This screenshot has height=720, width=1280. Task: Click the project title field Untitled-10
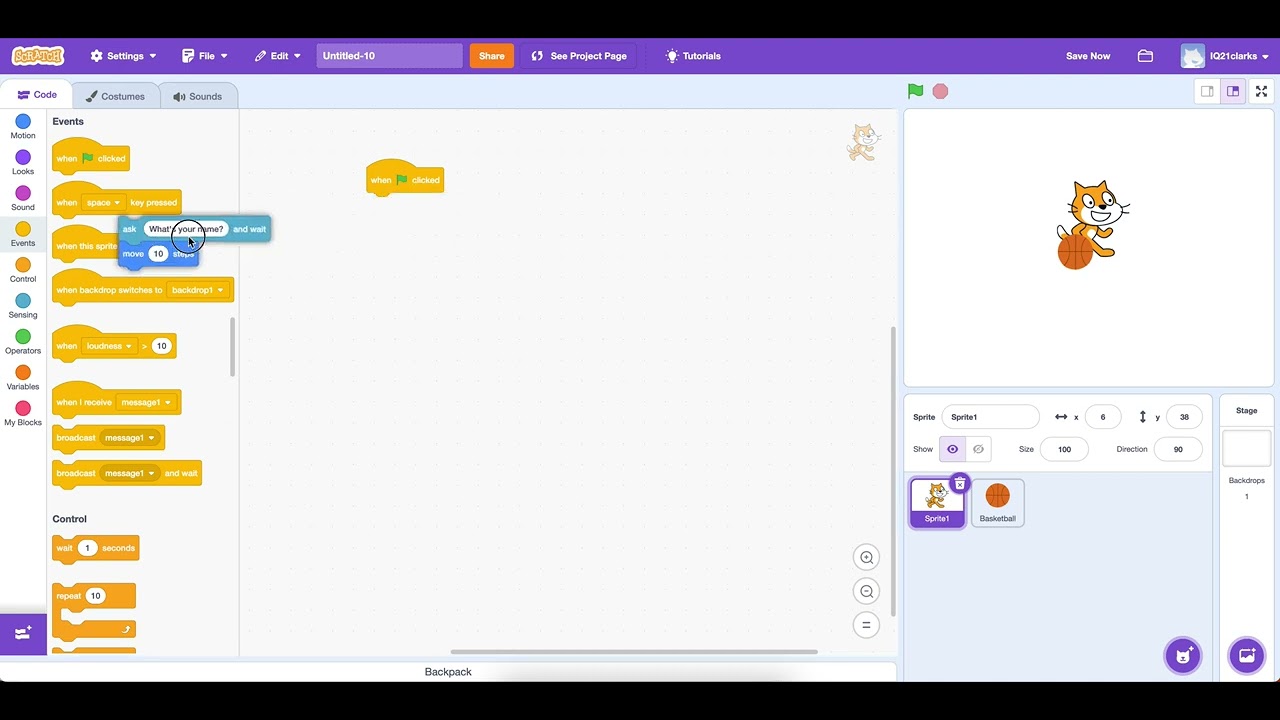tap(390, 56)
